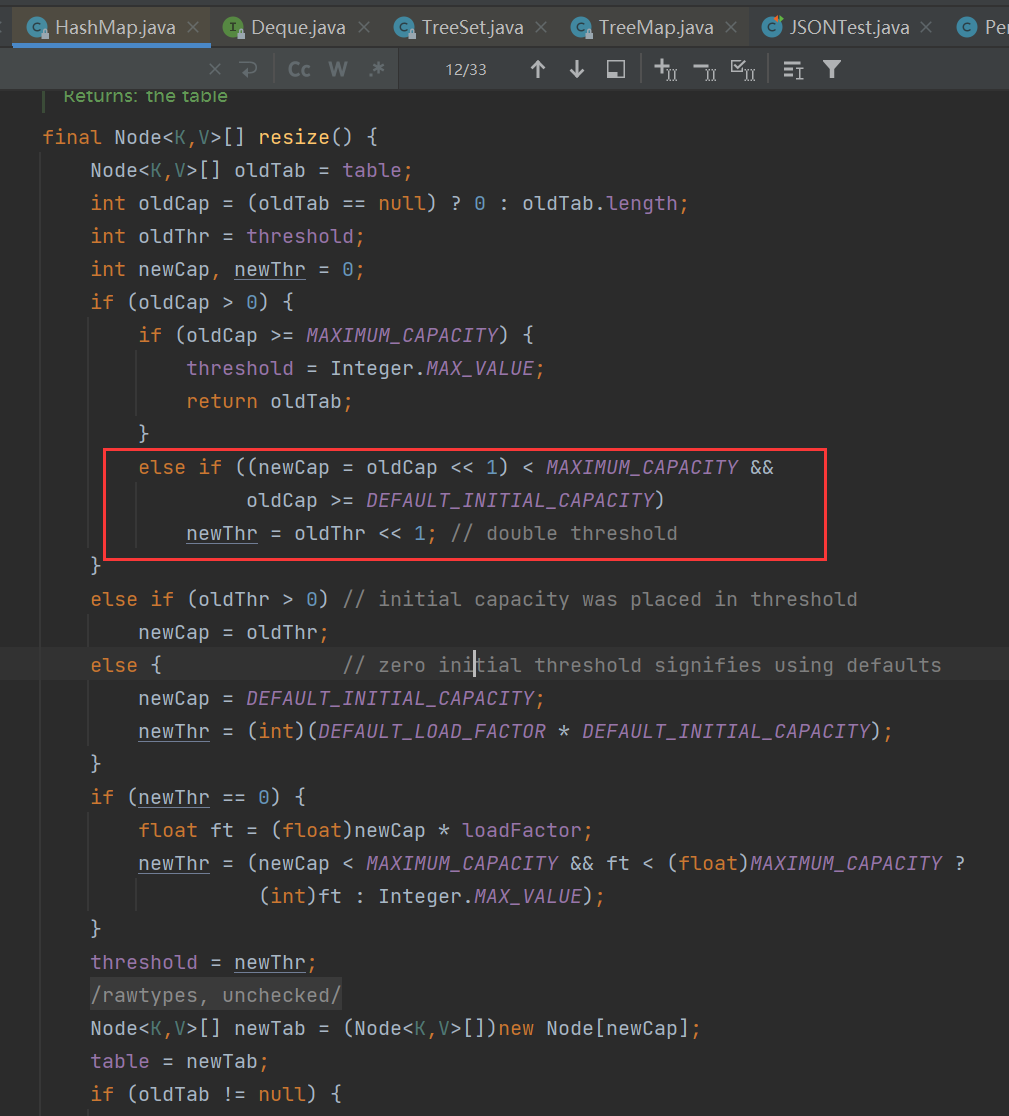The width and height of the screenshot is (1009, 1116).
Task: Click the DEFAULT_LOAD_FACTOR constant
Action: pyautogui.click(x=431, y=731)
